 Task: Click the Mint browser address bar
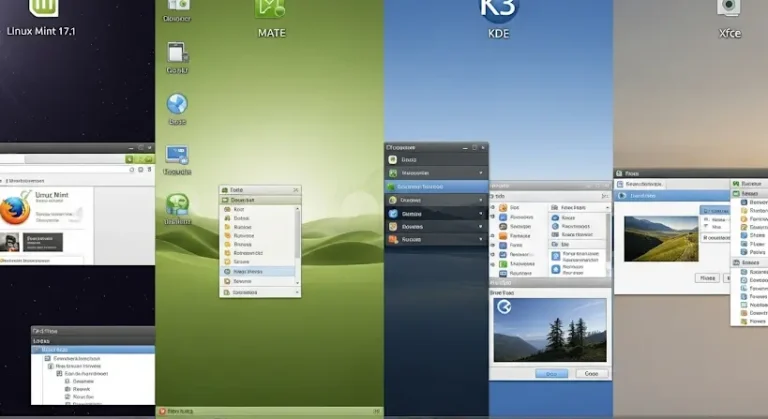click(73, 159)
